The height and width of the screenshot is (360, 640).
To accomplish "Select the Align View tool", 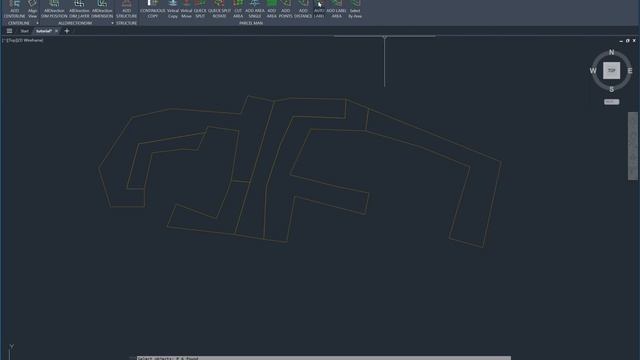I will point(33,9).
